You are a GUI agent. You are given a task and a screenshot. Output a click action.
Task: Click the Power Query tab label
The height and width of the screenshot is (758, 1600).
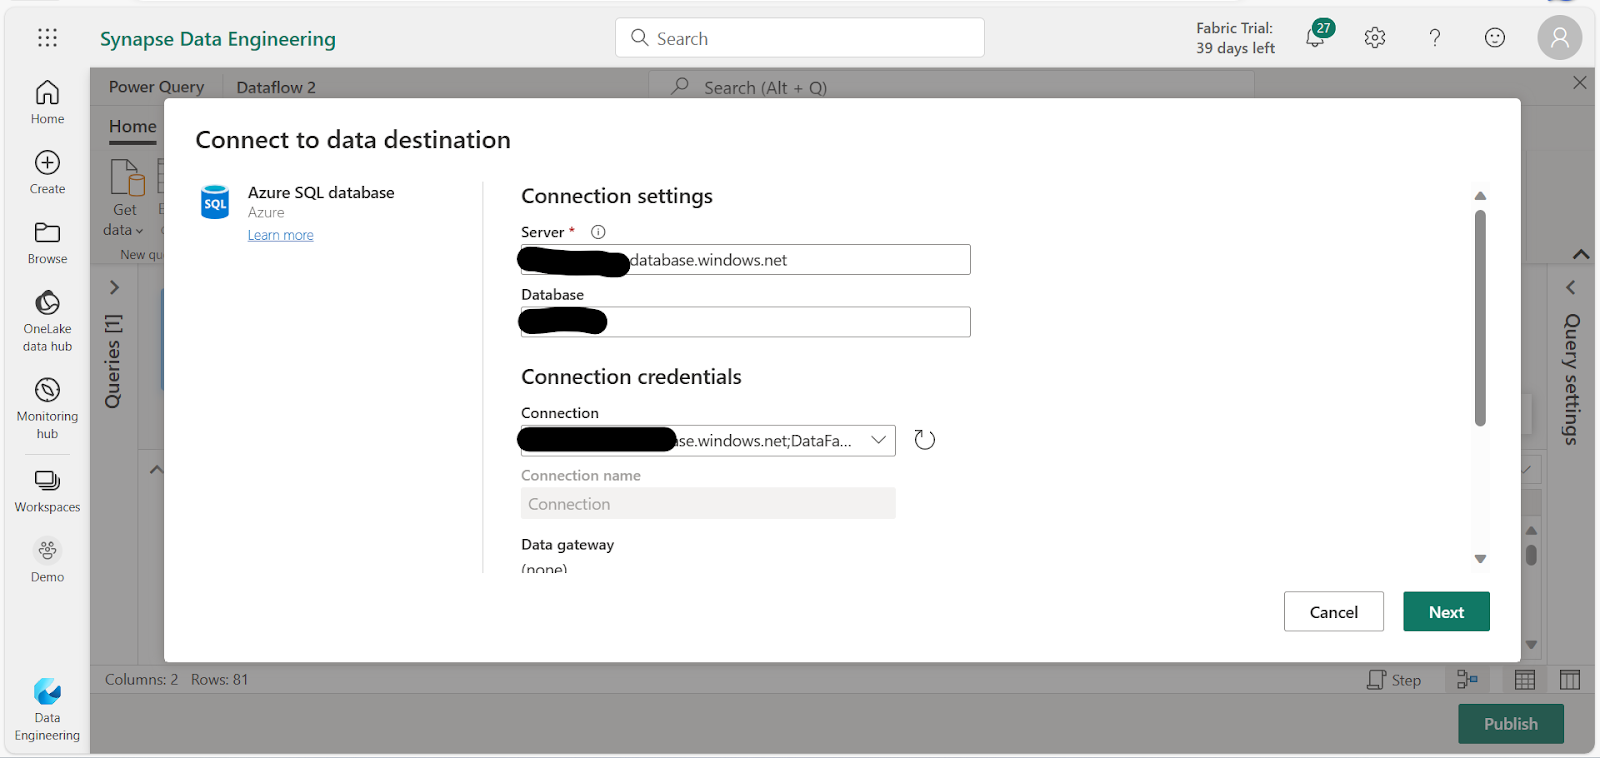tap(156, 87)
